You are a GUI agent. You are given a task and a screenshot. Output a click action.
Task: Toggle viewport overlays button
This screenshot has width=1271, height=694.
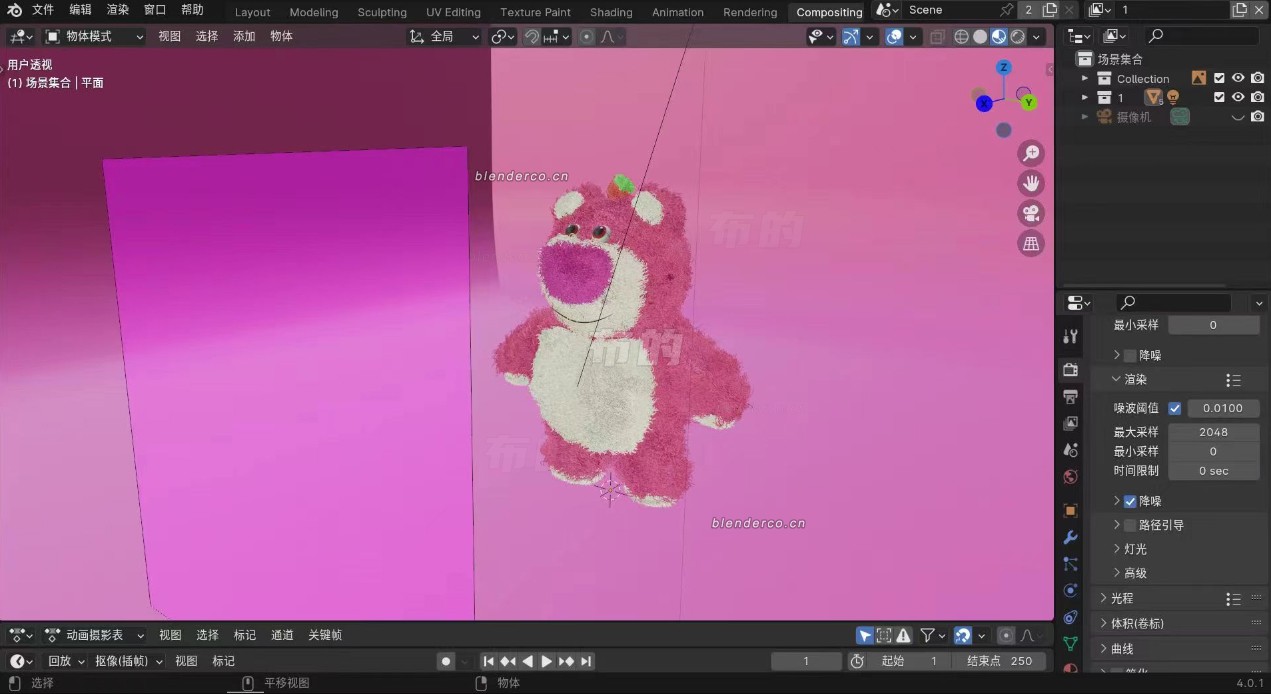[895, 36]
